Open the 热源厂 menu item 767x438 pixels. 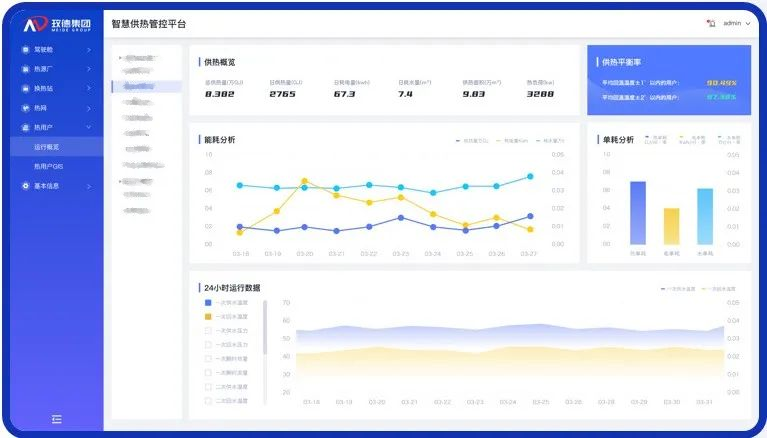coord(57,69)
